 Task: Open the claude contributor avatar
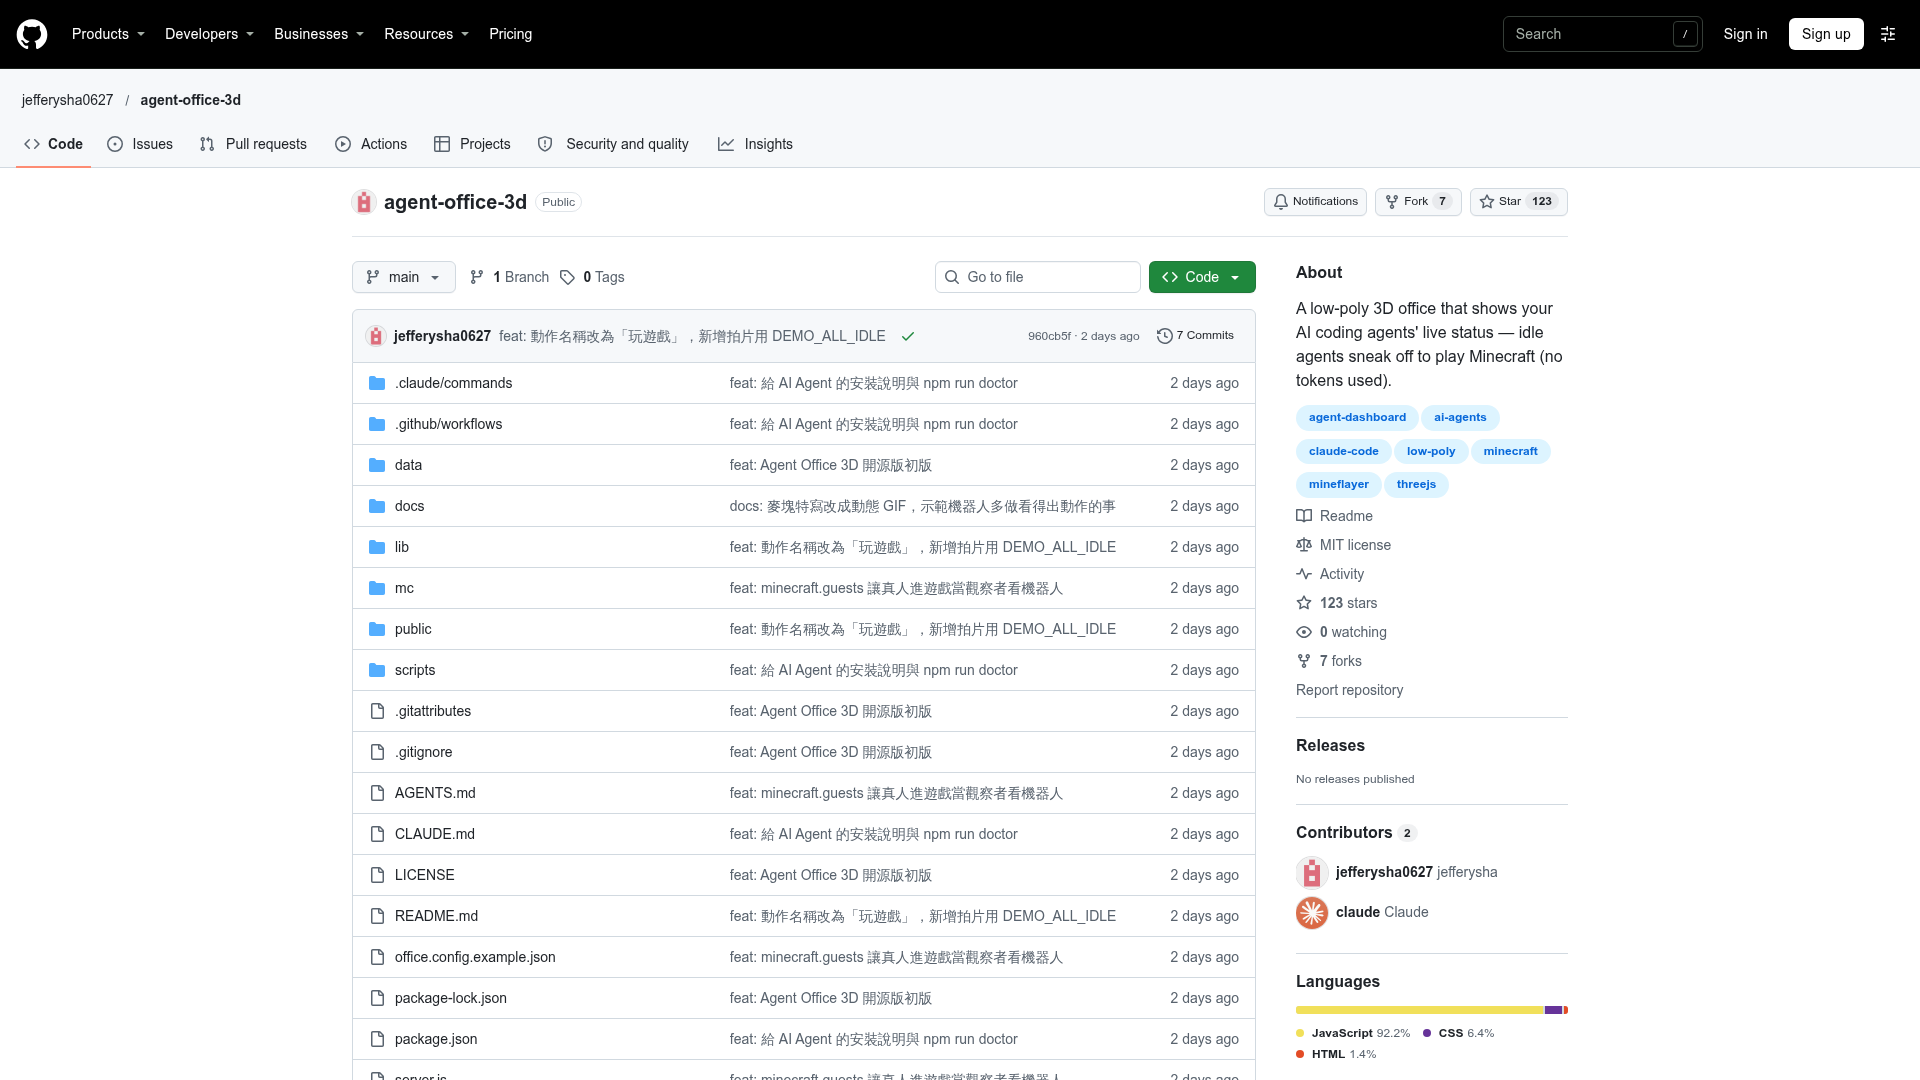point(1312,912)
